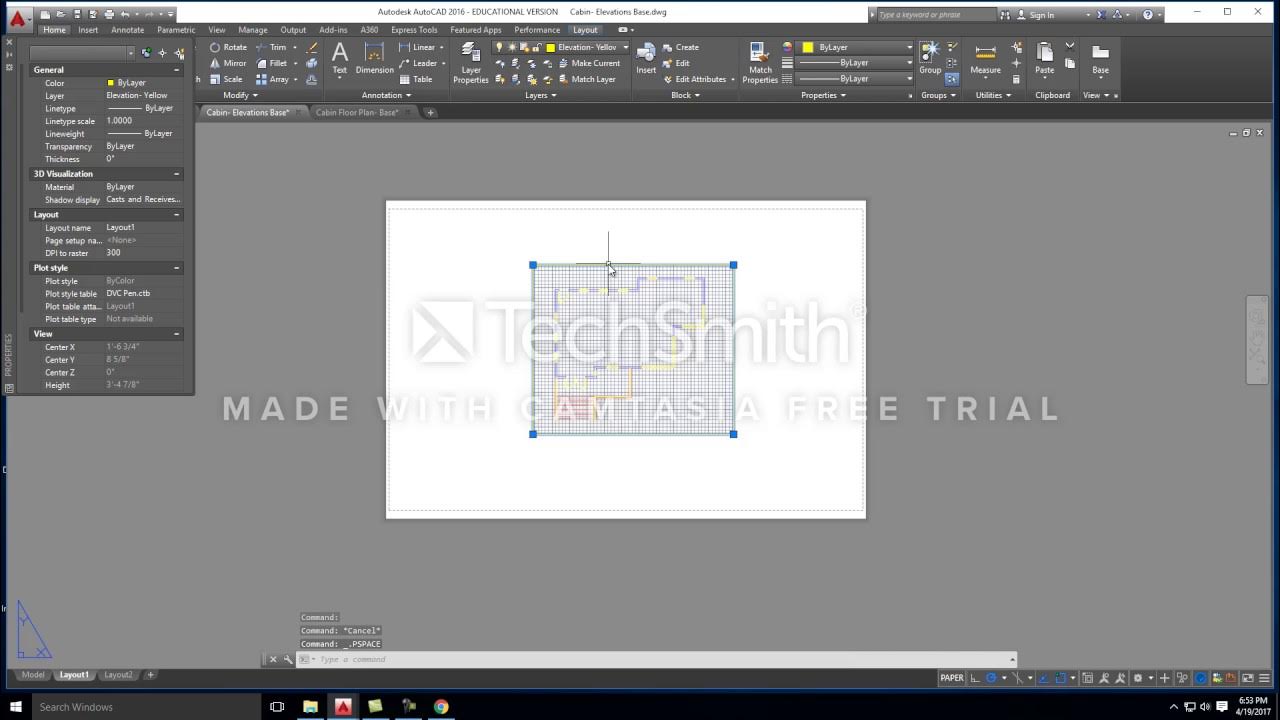
Task: Click the Paste icon
Action: tap(1045, 58)
